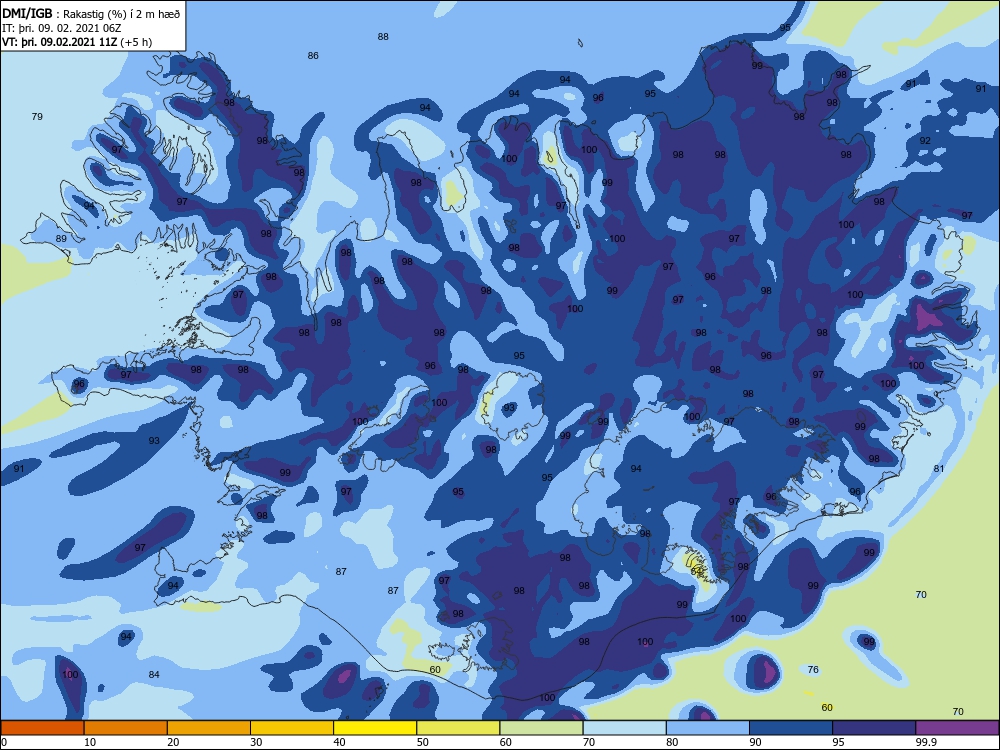The height and width of the screenshot is (750, 1000).
Task: Click the legend tick label '50'
Action: (x=423, y=742)
